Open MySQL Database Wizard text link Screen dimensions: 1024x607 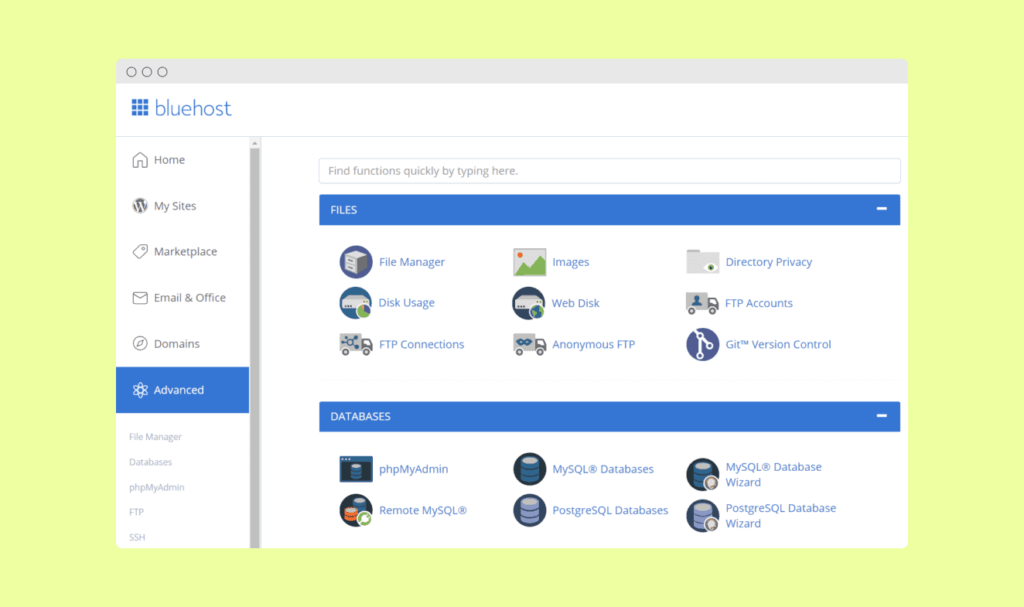tap(774, 474)
